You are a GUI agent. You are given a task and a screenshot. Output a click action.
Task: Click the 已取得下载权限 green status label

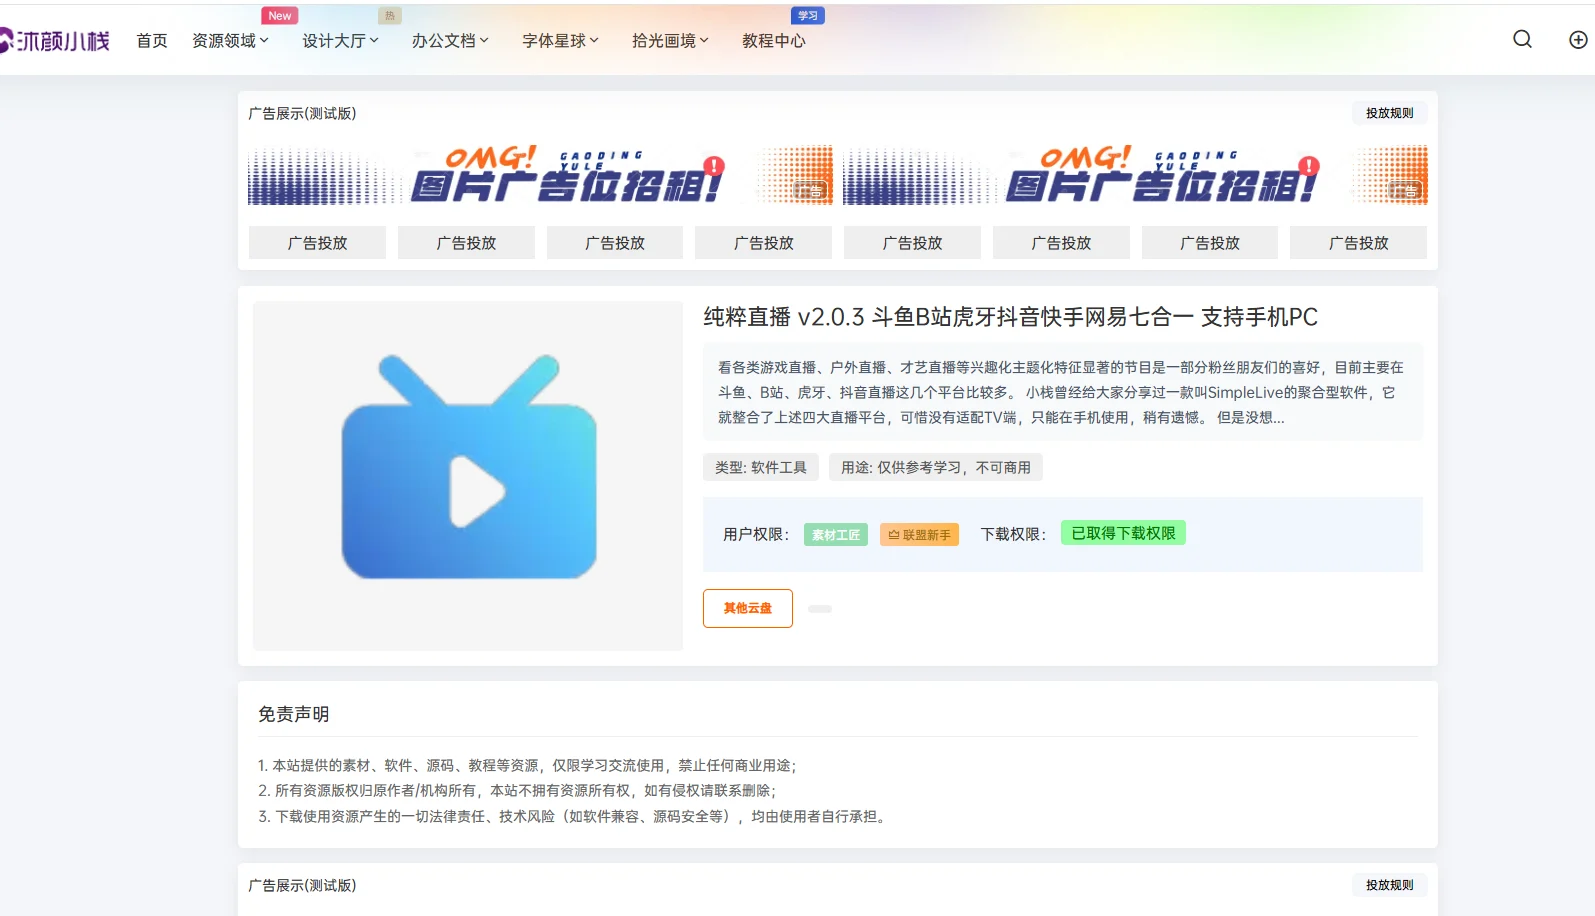point(1123,533)
